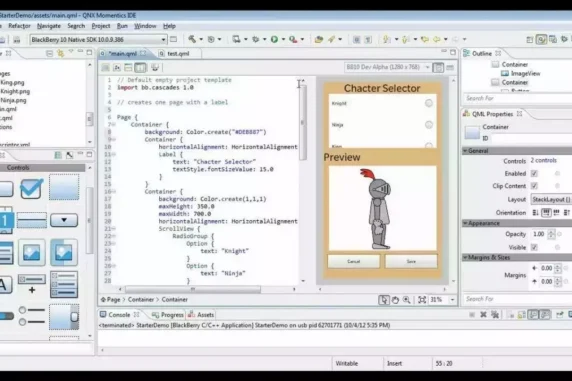The image size is (572, 381).
Task: Click the green Run button in toolbar
Action: (x=274, y=39)
